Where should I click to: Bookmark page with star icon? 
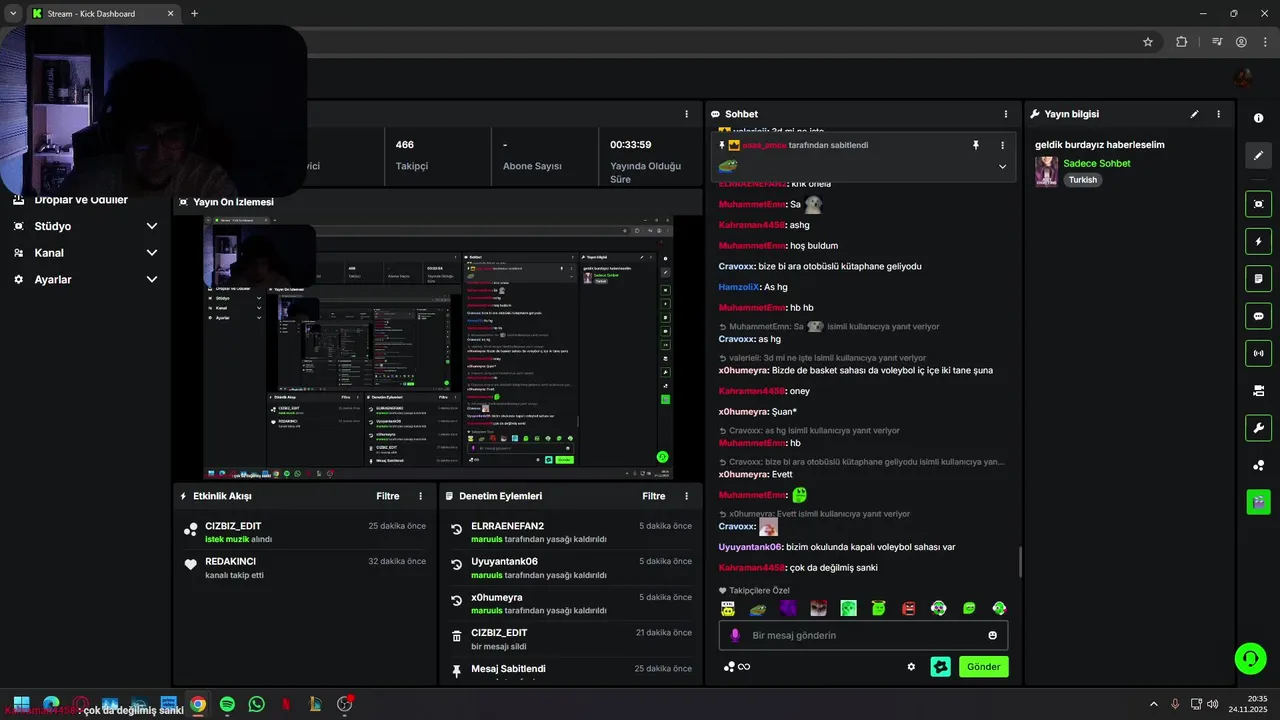click(1148, 42)
